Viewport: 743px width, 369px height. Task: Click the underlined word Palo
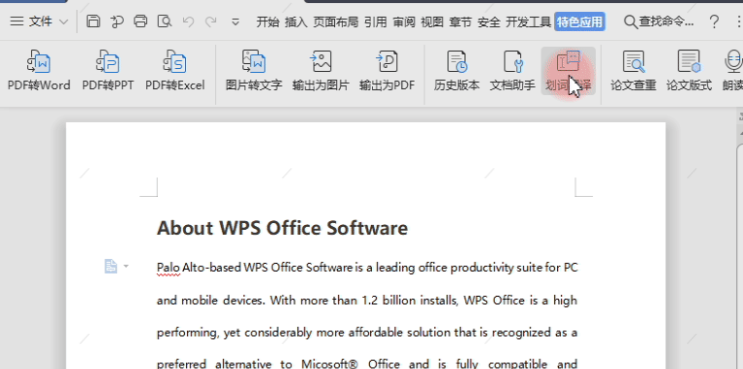pos(168,268)
